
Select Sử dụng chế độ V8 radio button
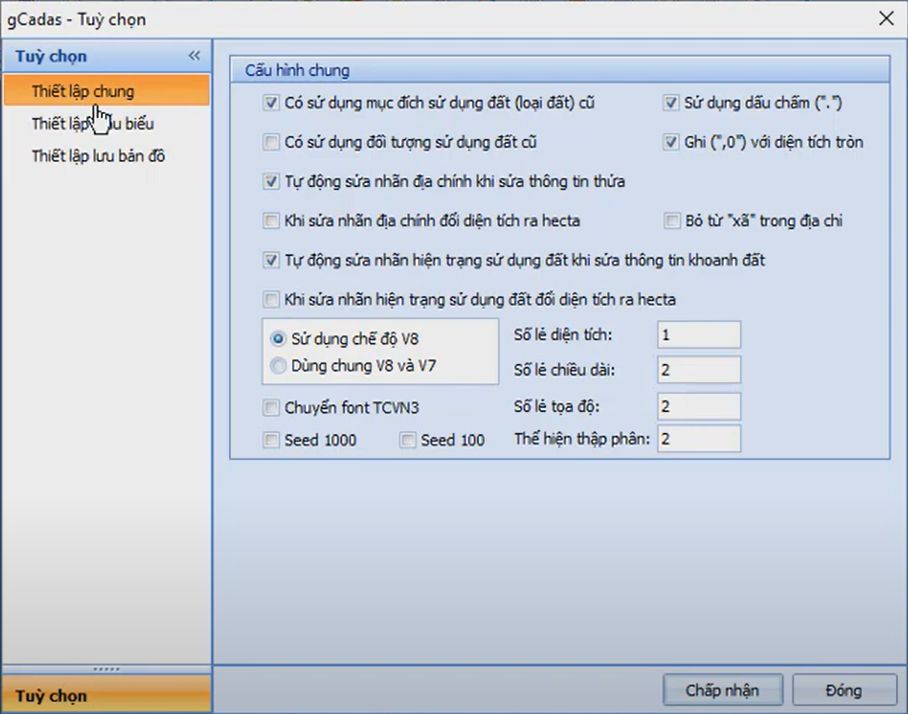tap(278, 338)
